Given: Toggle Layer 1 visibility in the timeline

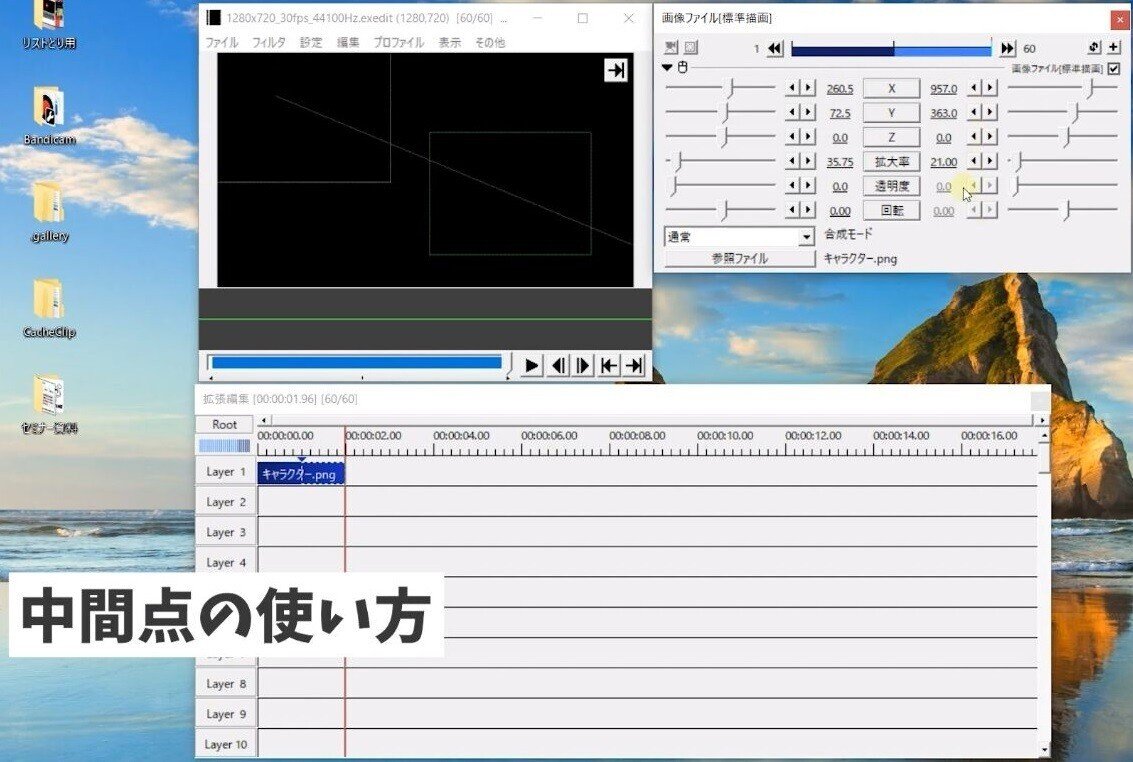Looking at the screenshot, I should pos(224,471).
